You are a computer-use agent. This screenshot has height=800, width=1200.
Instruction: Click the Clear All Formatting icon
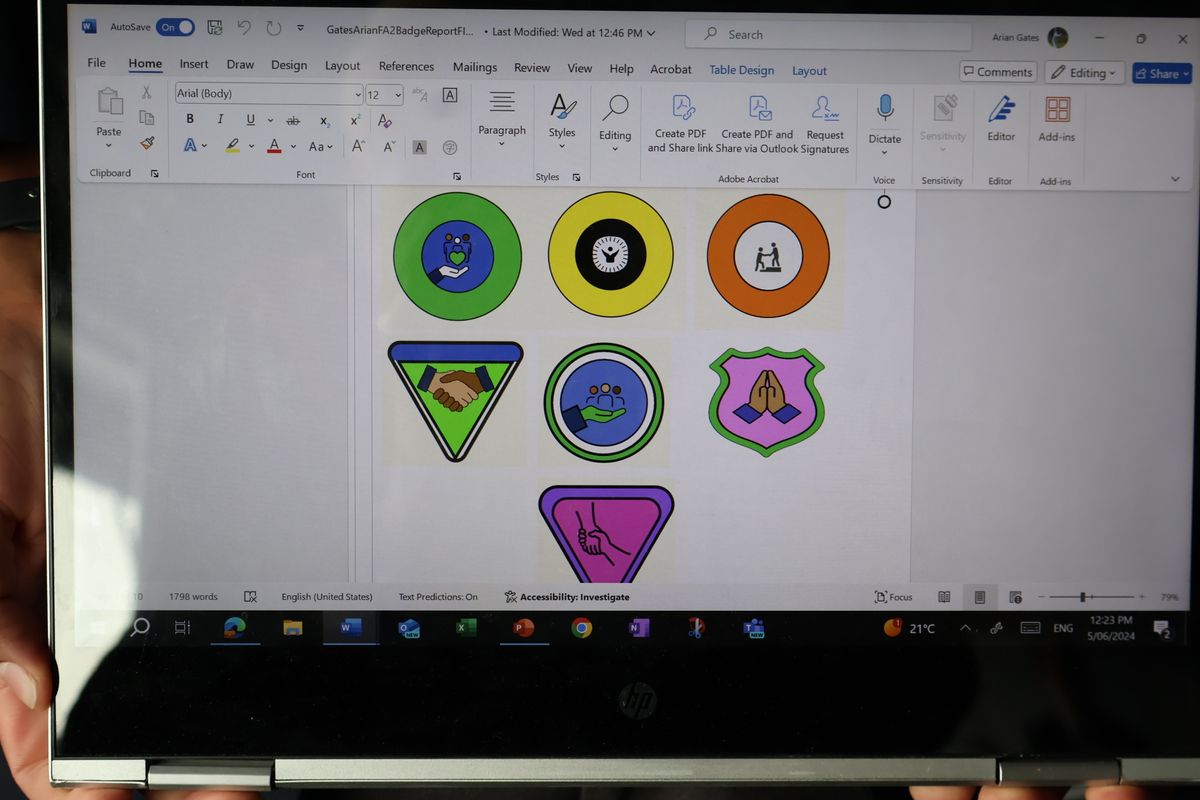click(x=385, y=121)
